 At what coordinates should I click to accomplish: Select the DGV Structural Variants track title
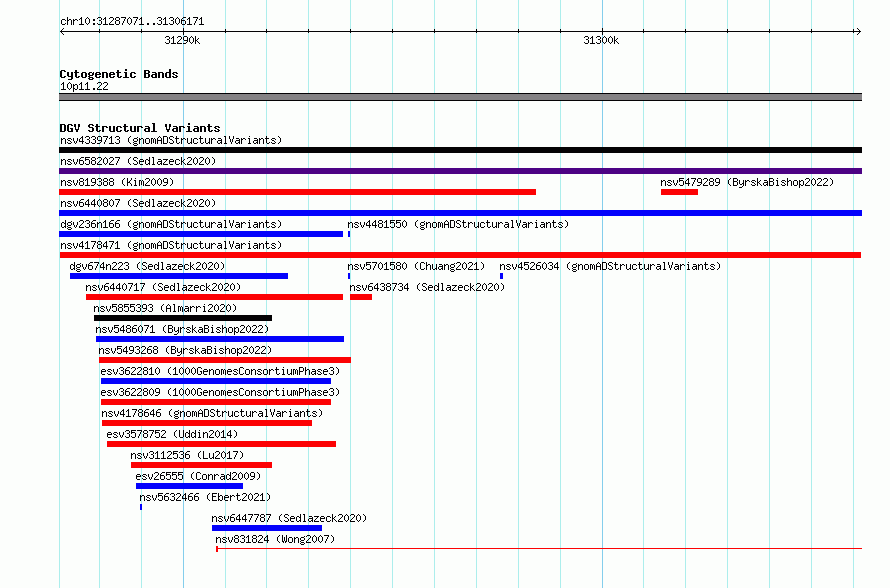coord(140,128)
